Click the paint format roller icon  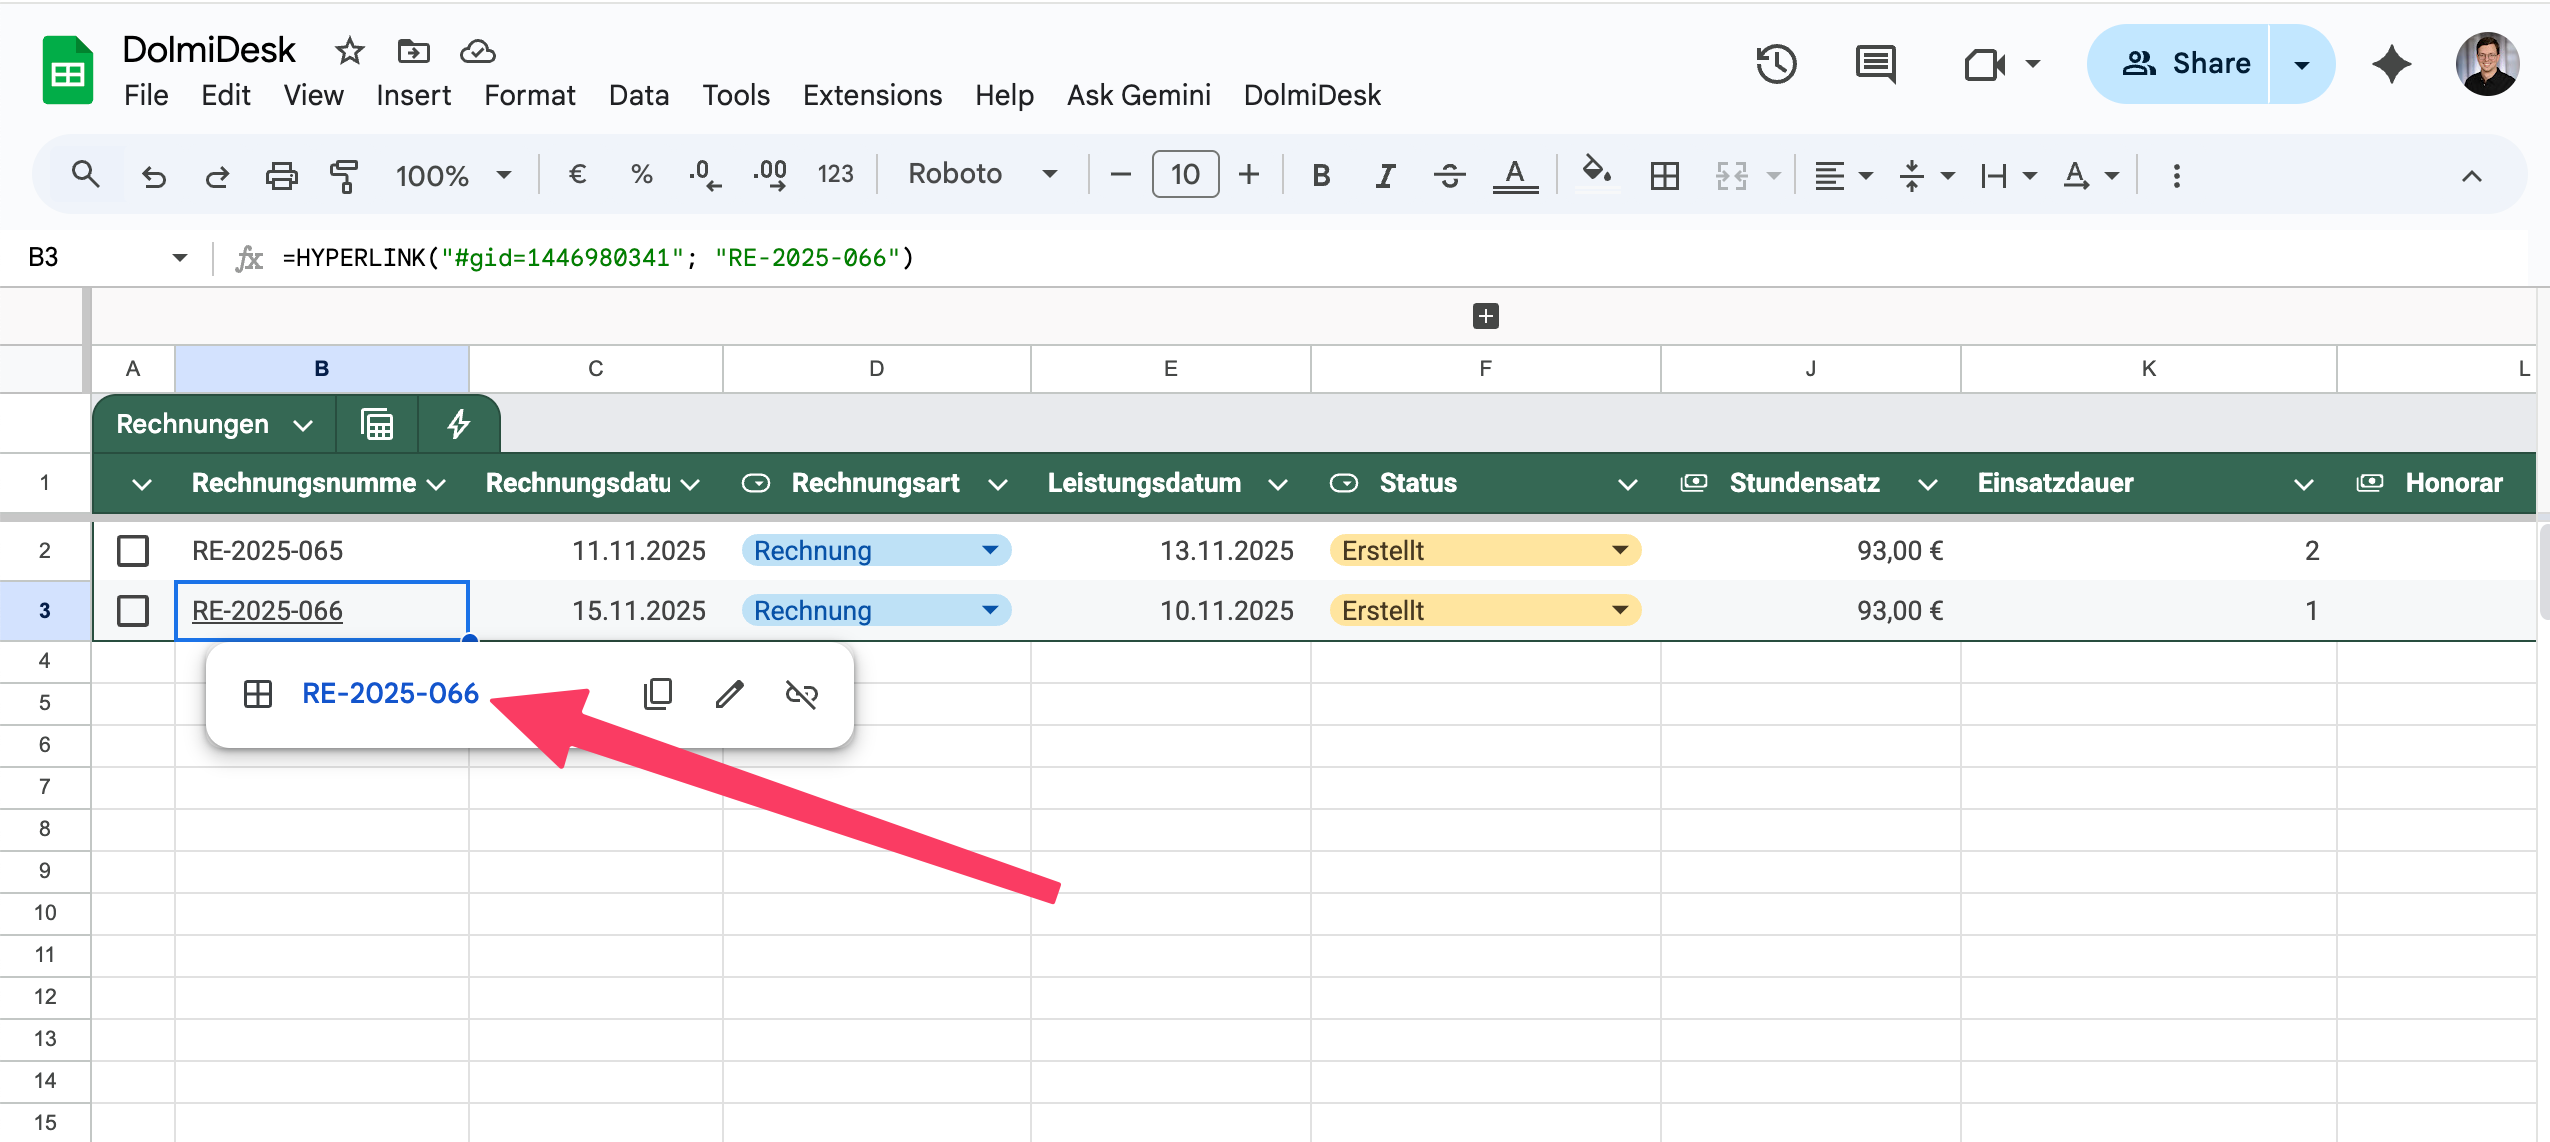coord(343,176)
